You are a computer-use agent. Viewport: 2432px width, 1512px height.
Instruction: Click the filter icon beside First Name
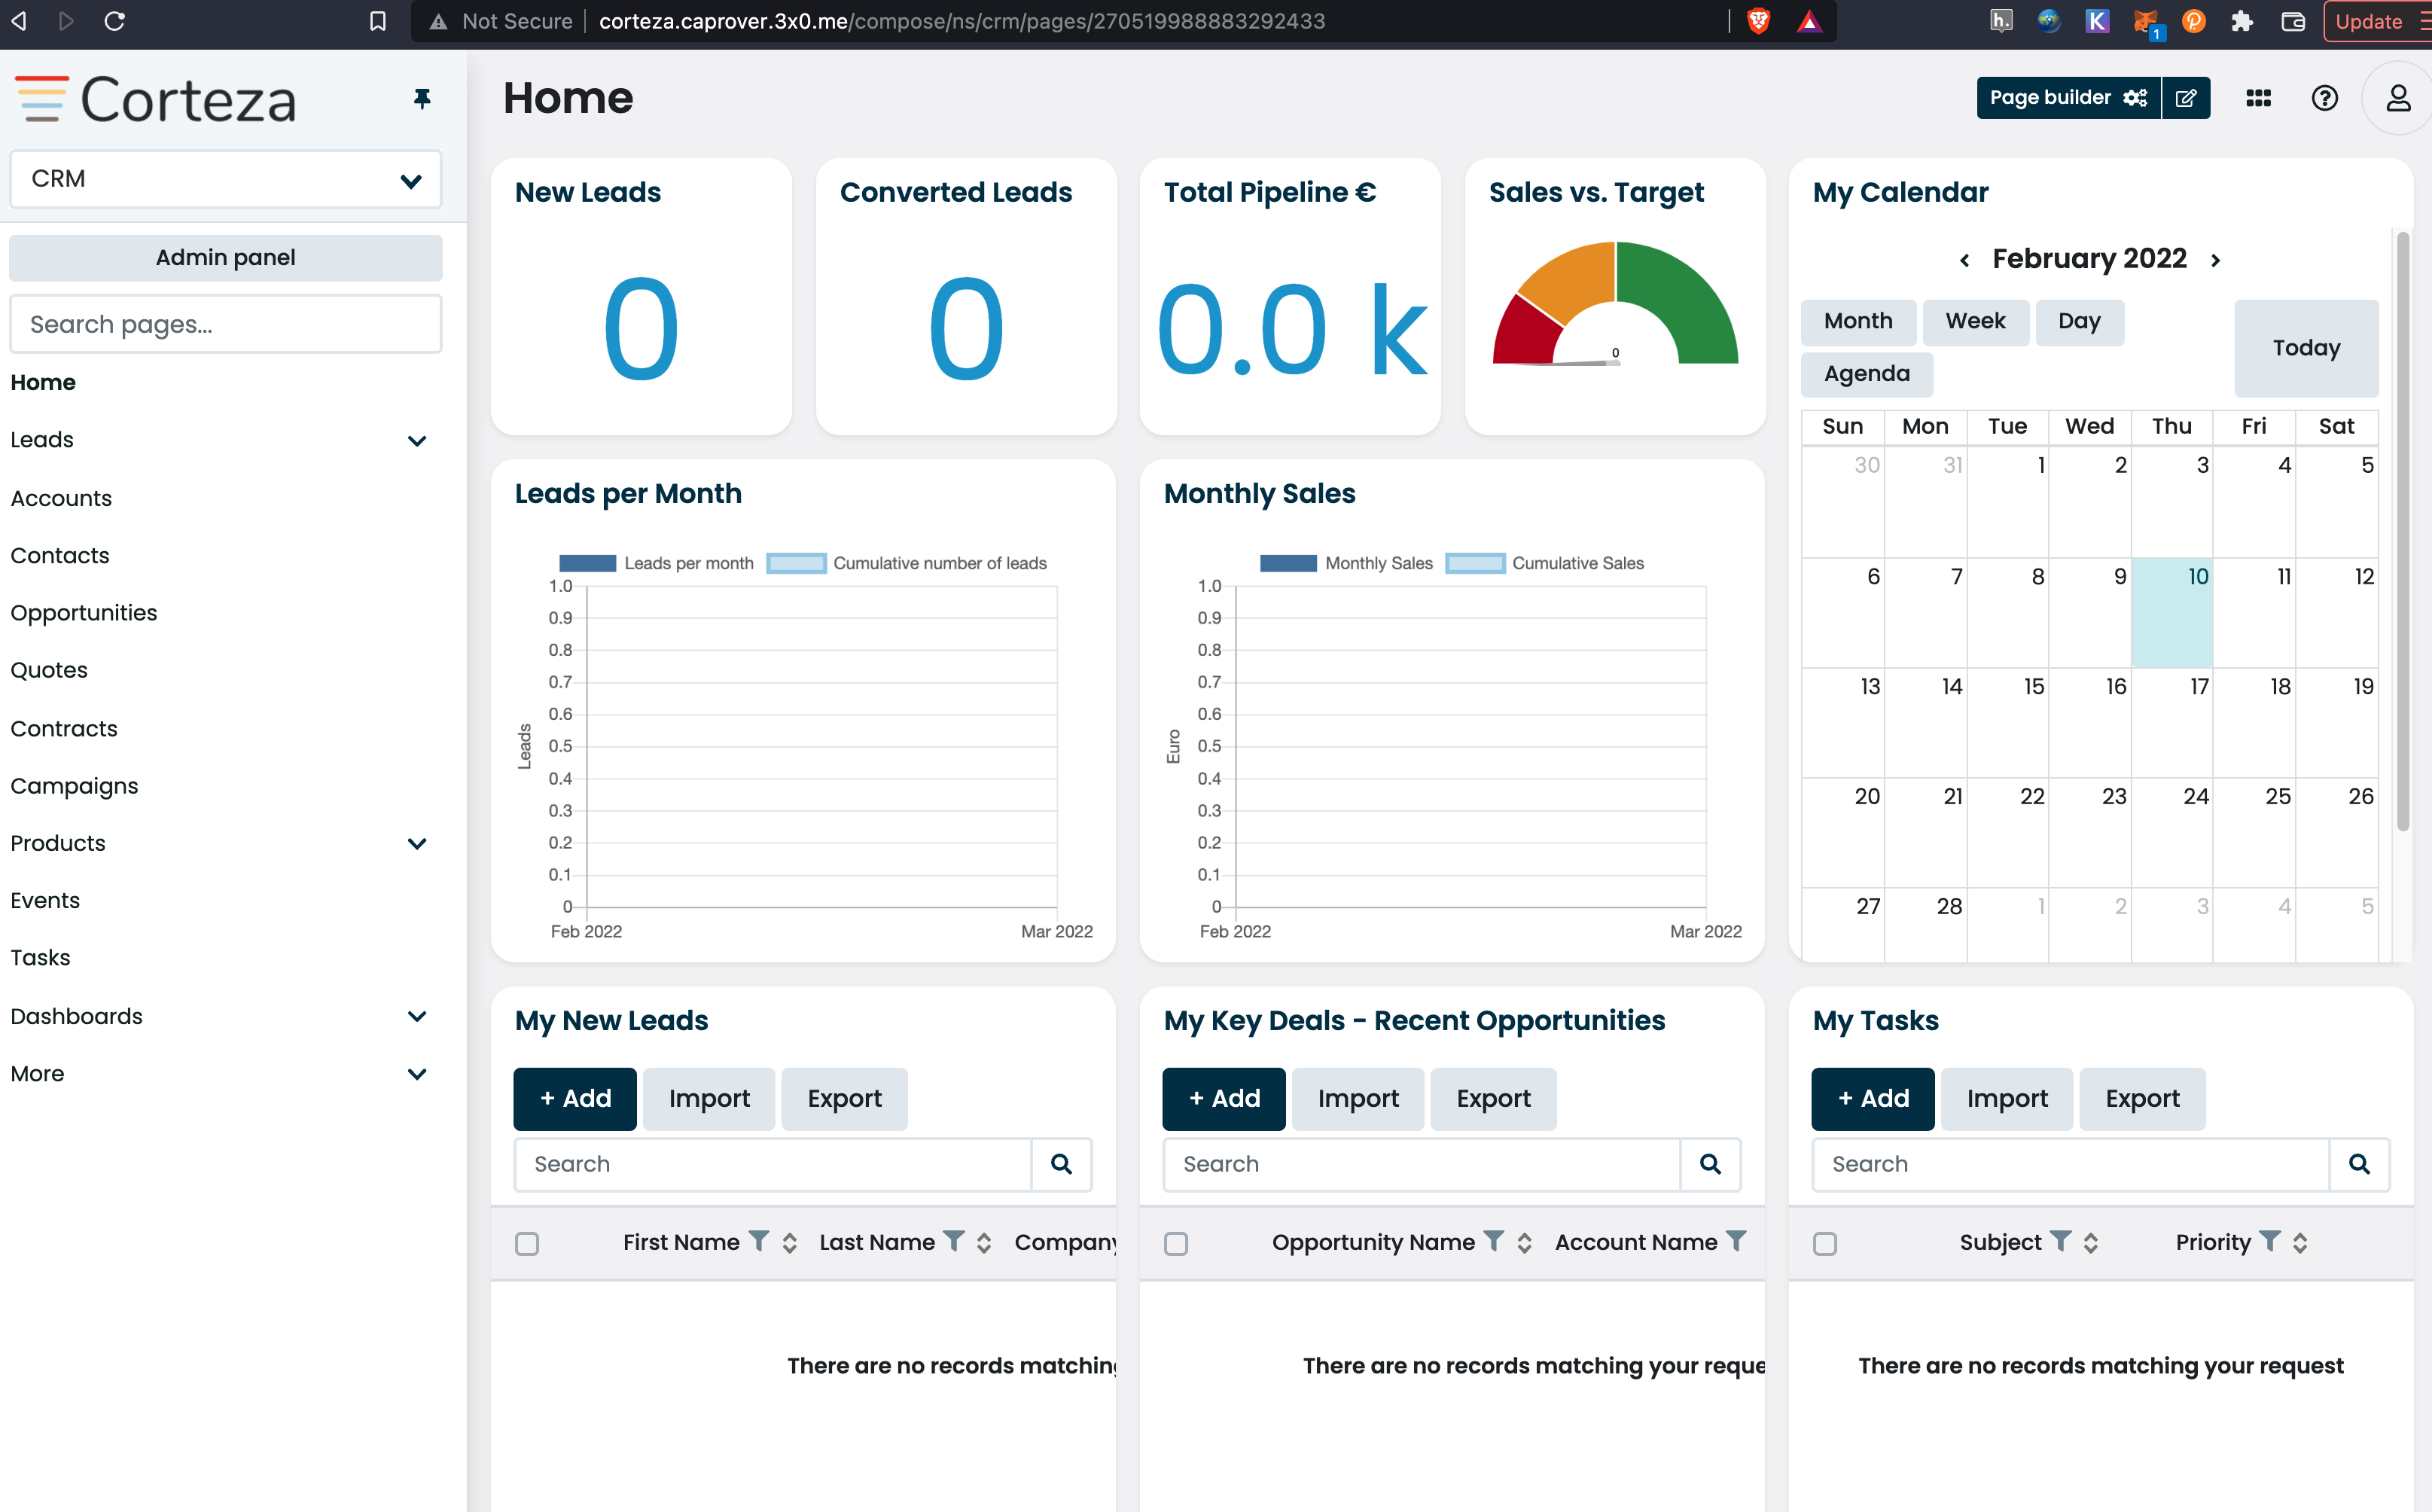pyautogui.click(x=759, y=1241)
